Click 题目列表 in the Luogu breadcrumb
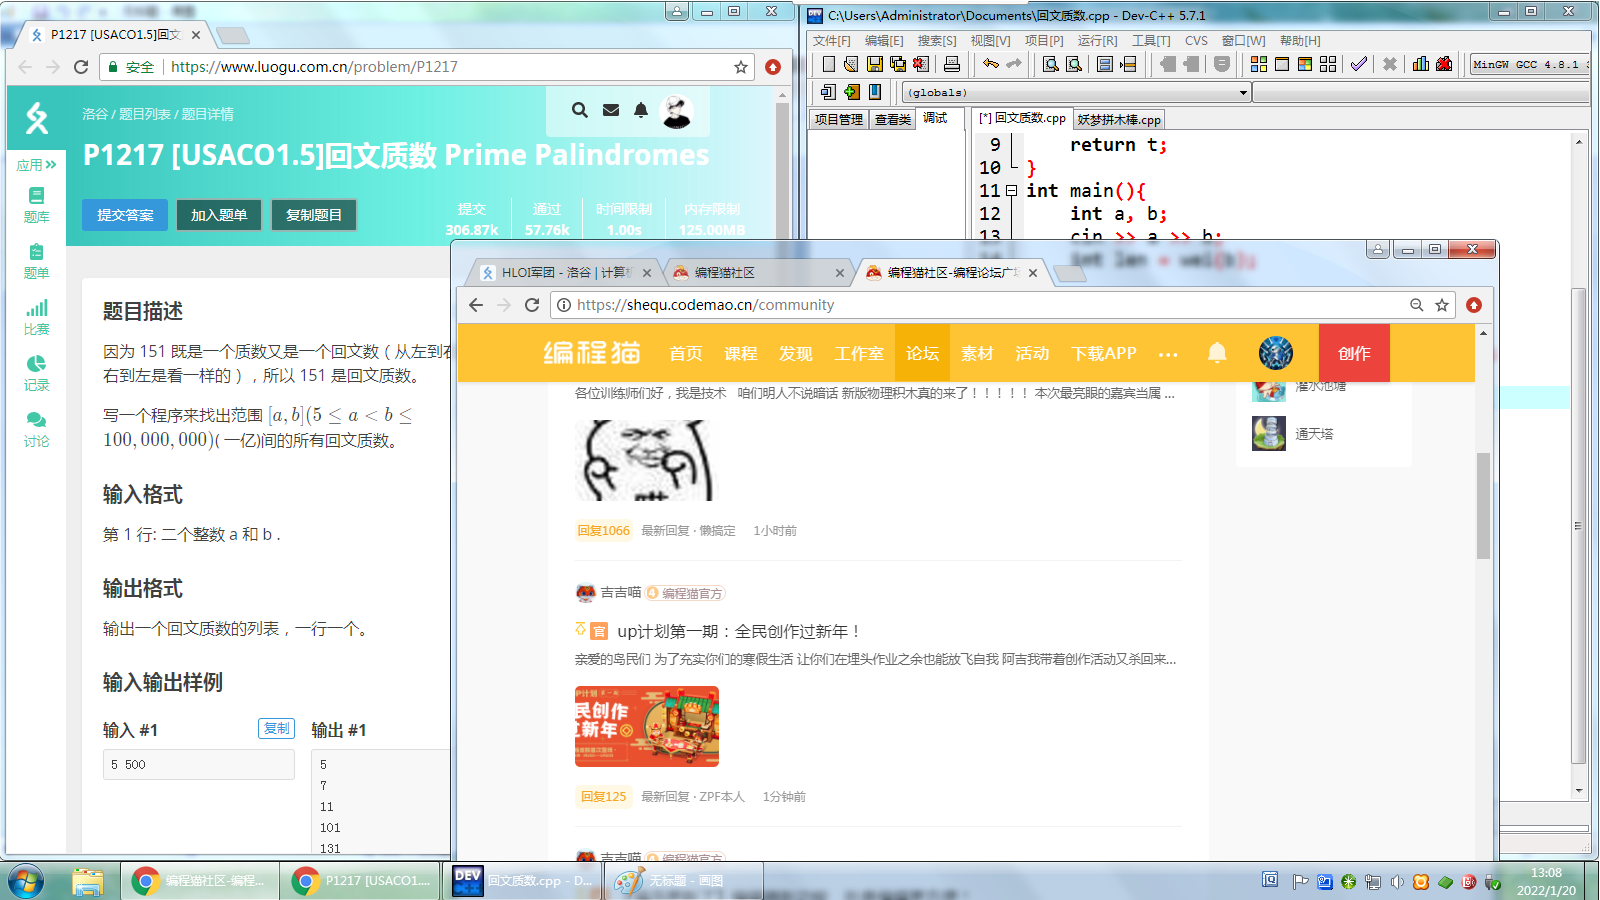Viewport: 1600px width, 900px height. [146, 114]
